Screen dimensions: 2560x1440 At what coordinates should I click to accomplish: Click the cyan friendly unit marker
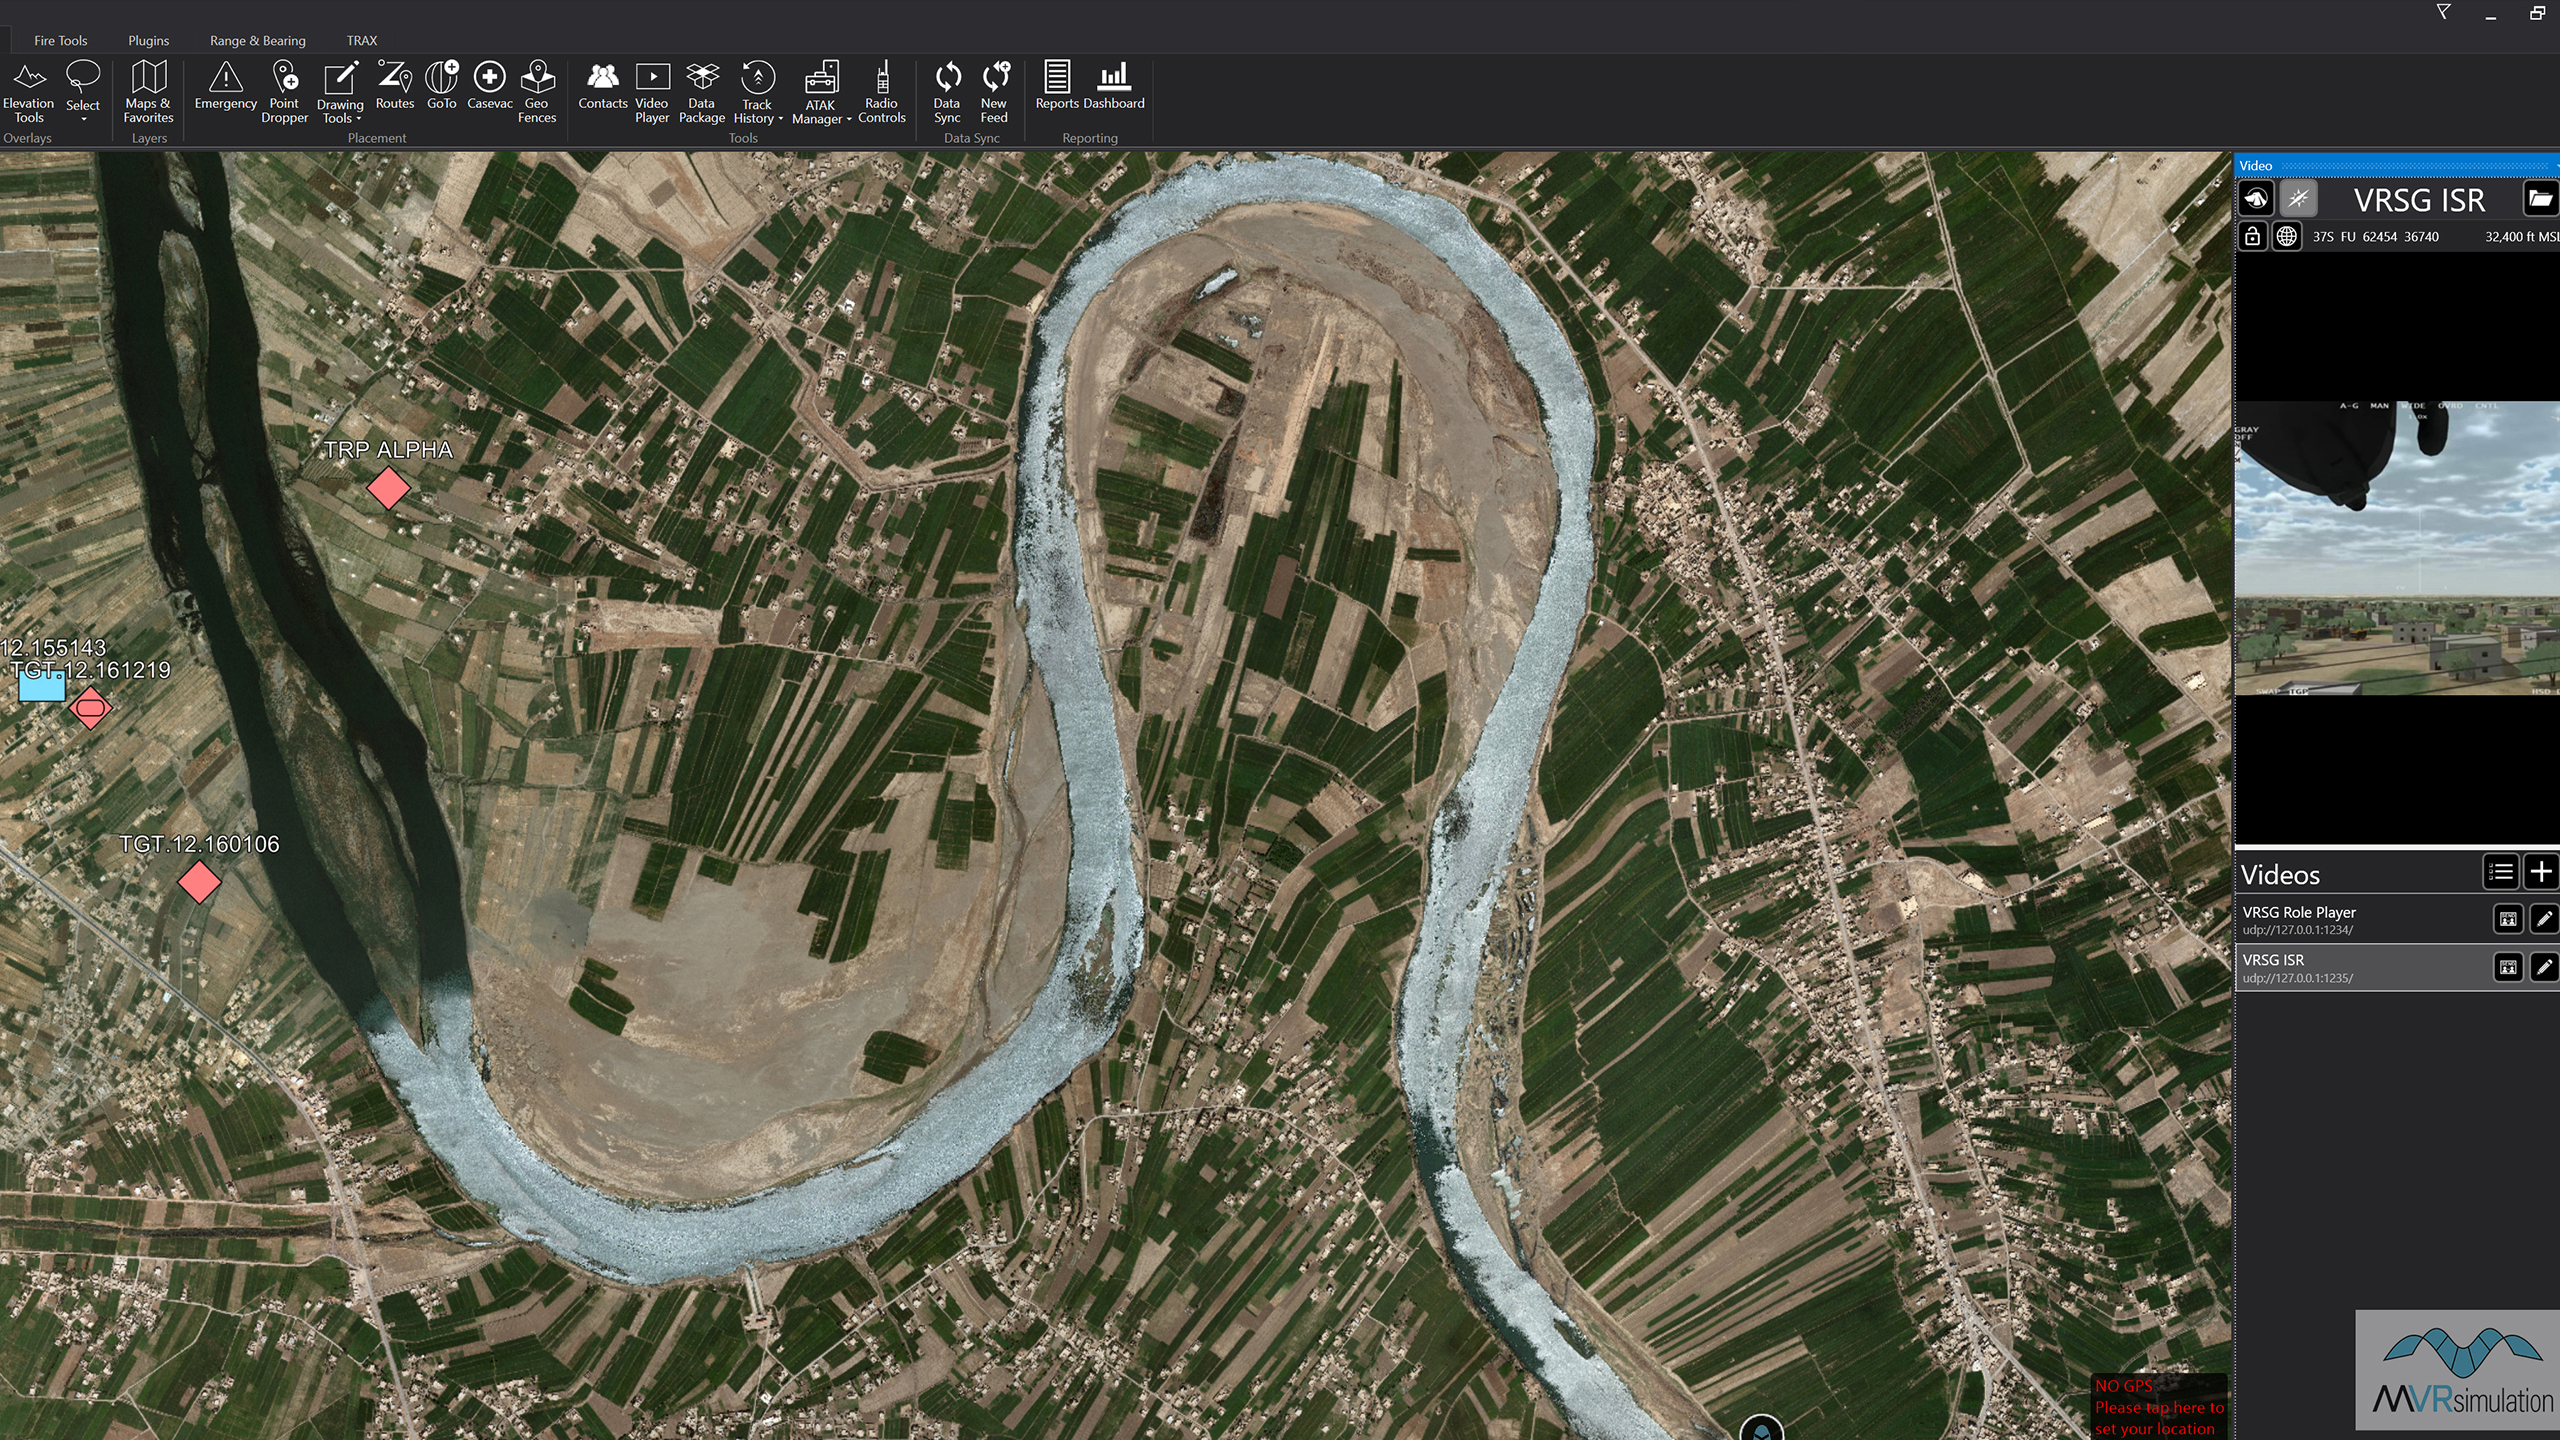coord(42,687)
